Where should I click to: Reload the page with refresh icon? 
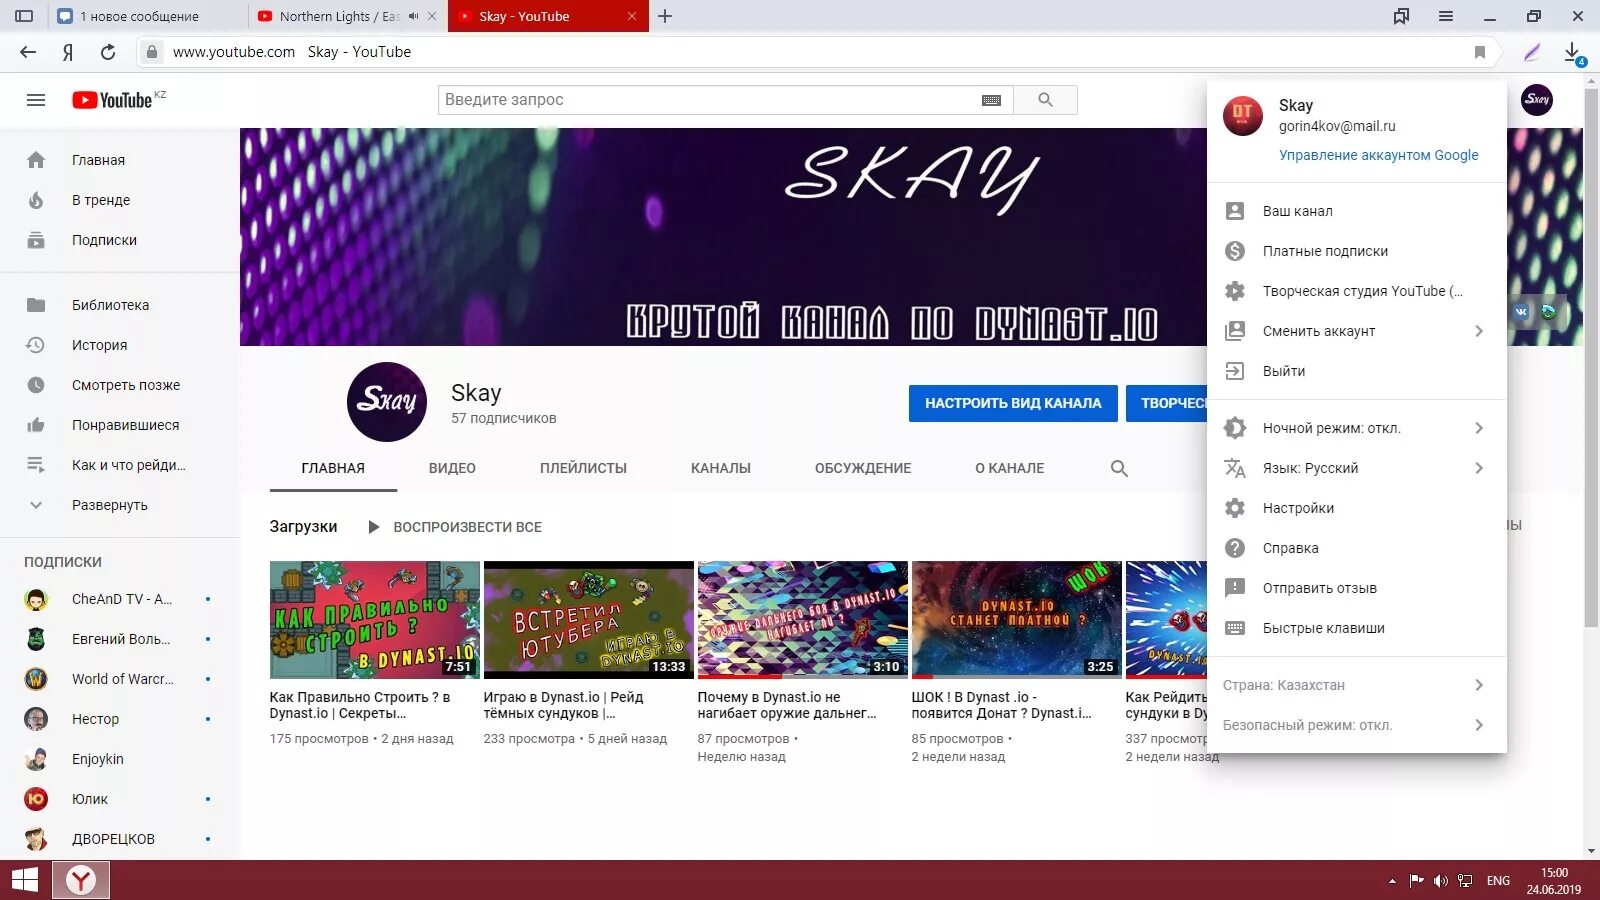(x=108, y=52)
